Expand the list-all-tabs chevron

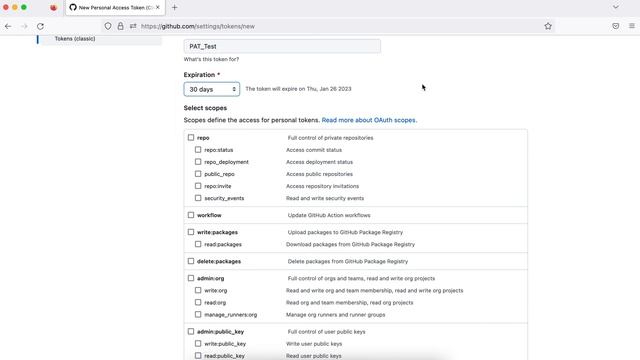[616, 7]
